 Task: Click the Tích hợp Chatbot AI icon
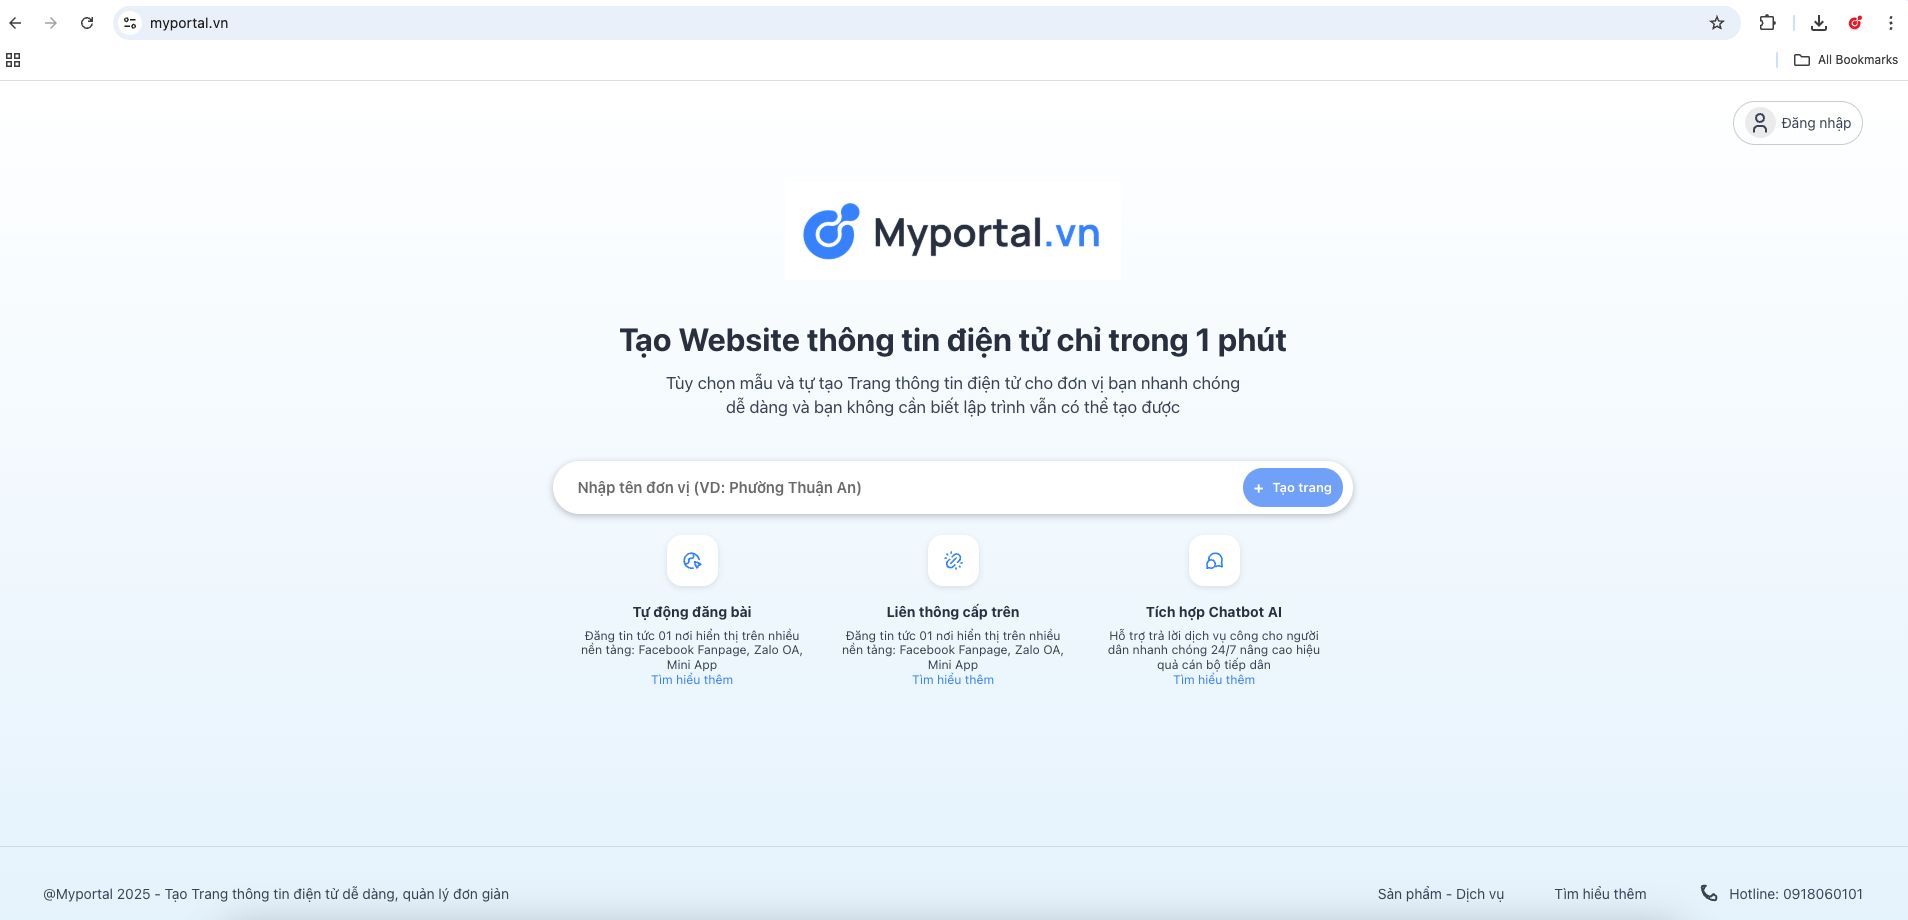pos(1214,561)
